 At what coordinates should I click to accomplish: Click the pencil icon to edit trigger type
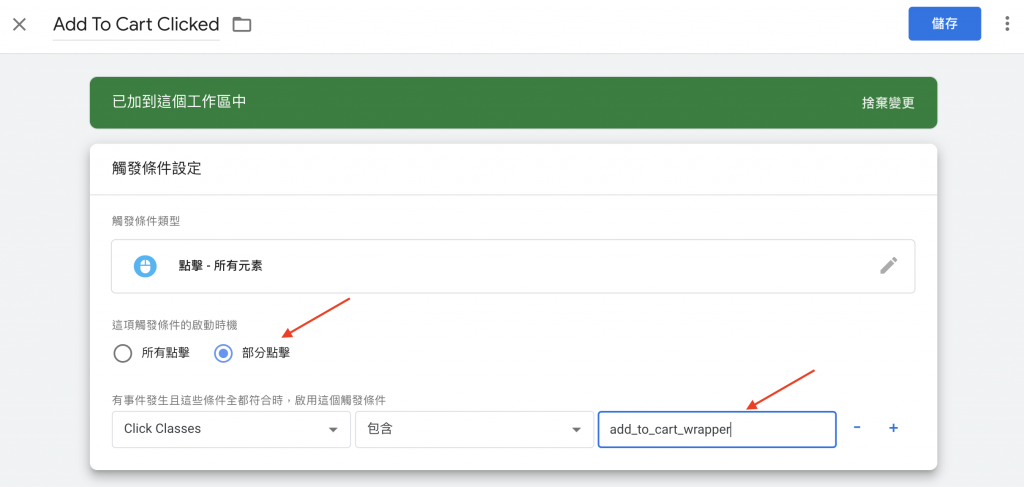click(888, 266)
